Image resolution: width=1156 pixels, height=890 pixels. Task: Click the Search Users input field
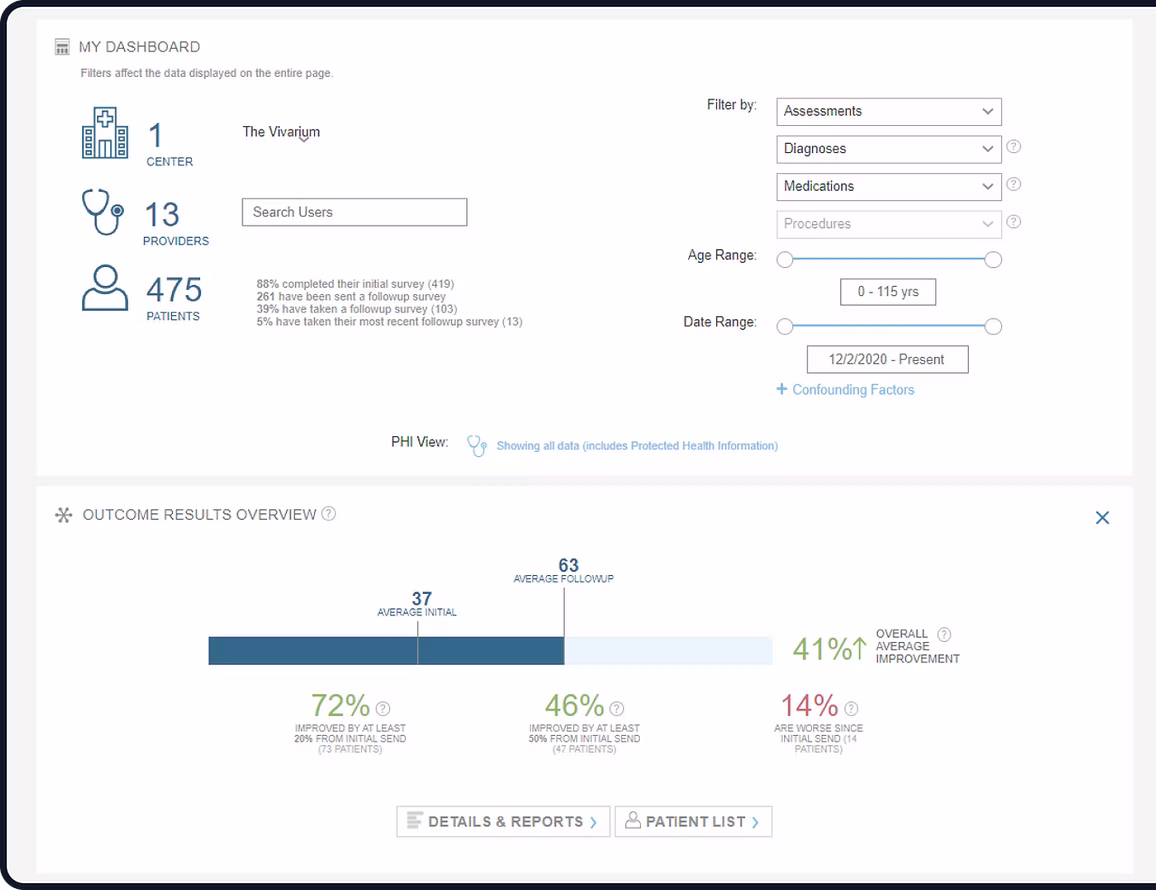(354, 212)
